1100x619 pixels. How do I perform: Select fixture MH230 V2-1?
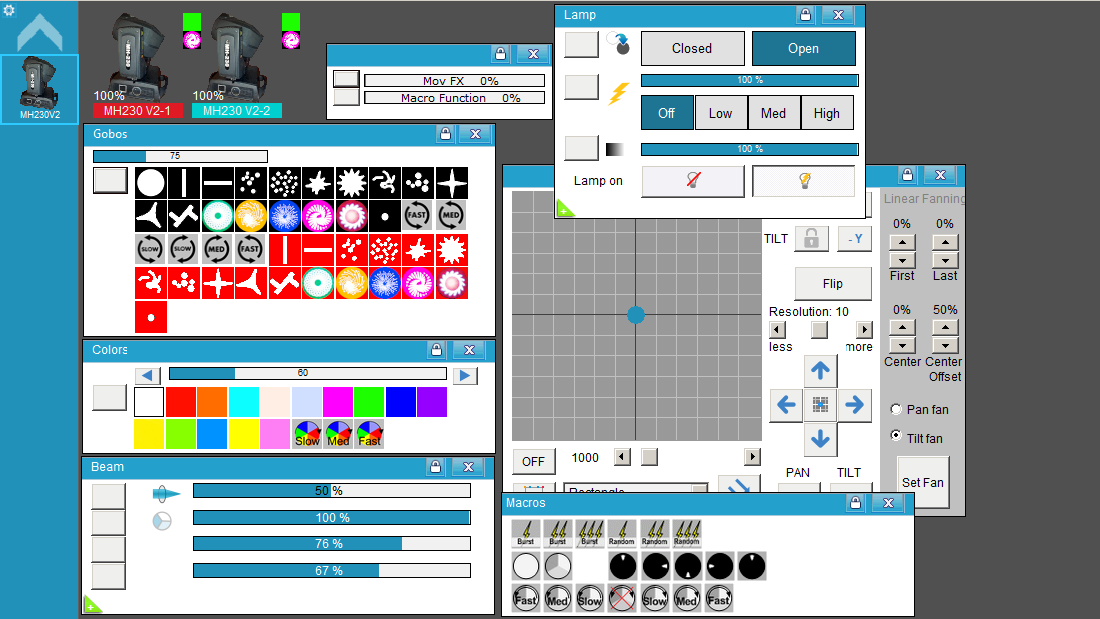[x=138, y=110]
